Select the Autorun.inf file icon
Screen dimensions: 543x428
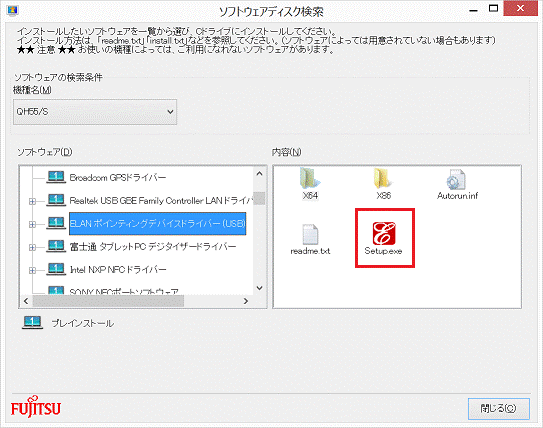[456, 179]
